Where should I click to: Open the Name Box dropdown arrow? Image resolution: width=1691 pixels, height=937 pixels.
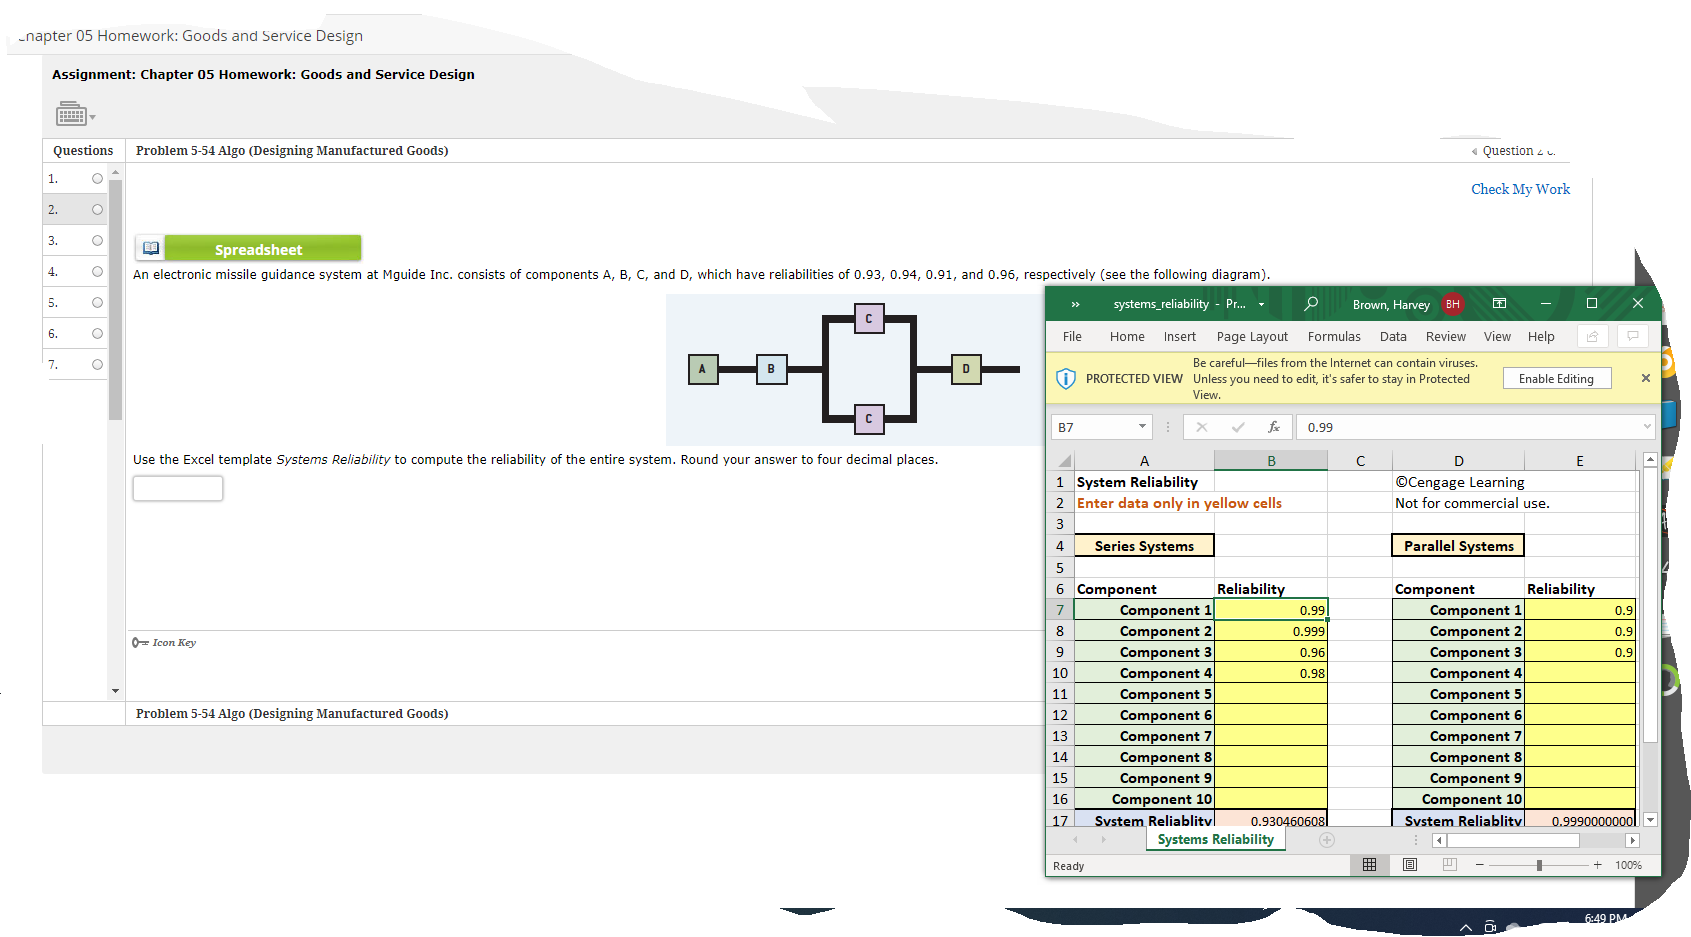[1142, 427]
